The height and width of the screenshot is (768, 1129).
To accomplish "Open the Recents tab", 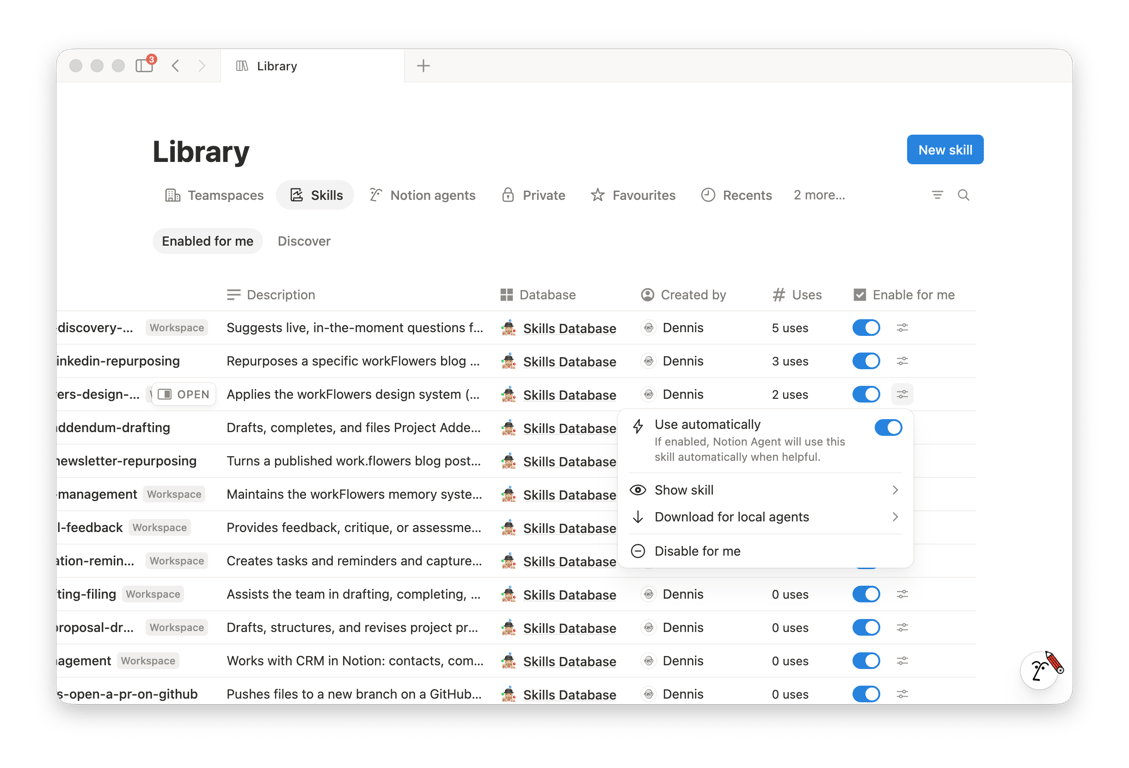I will point(737,195).
